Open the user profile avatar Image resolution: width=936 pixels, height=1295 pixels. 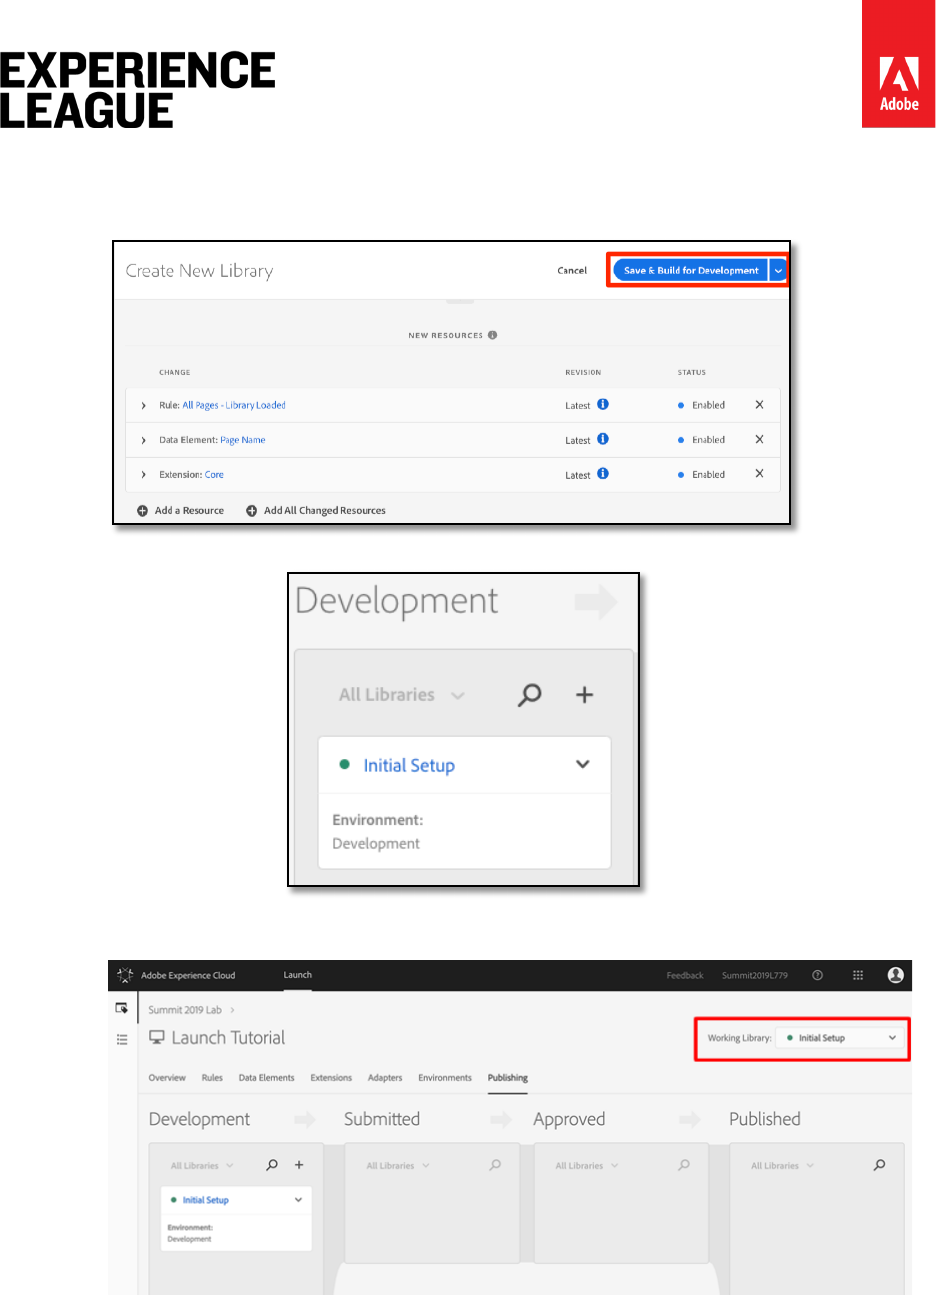pyautogui.click(x=896, y=975)
